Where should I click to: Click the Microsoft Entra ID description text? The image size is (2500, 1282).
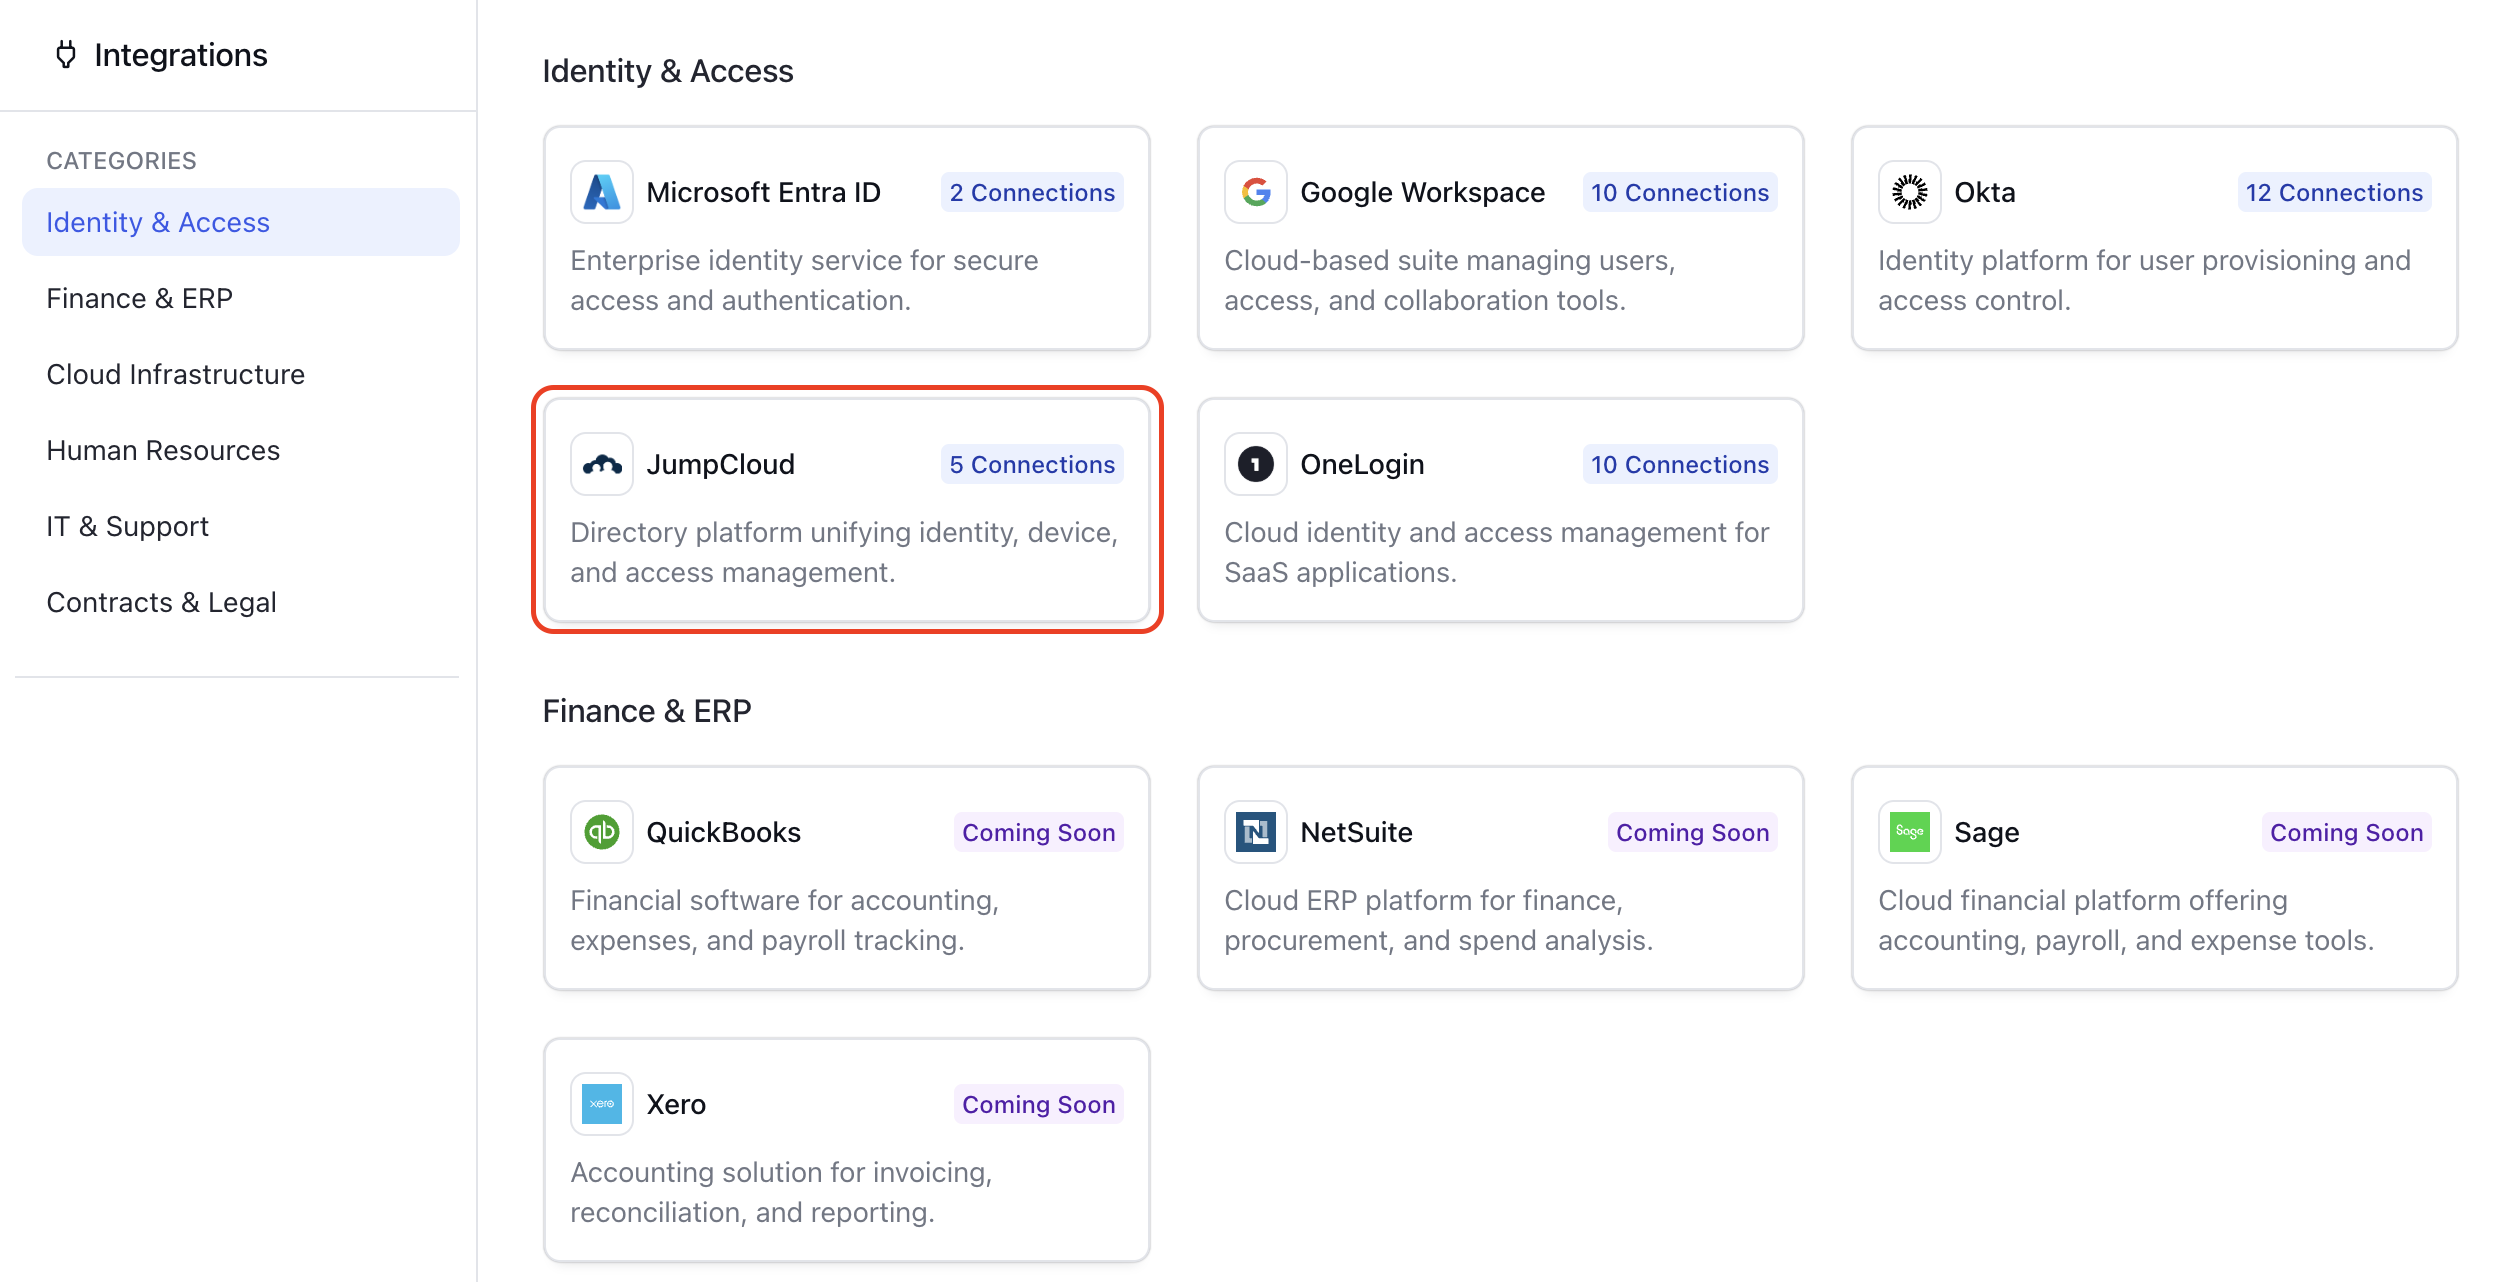pos(804,280)
